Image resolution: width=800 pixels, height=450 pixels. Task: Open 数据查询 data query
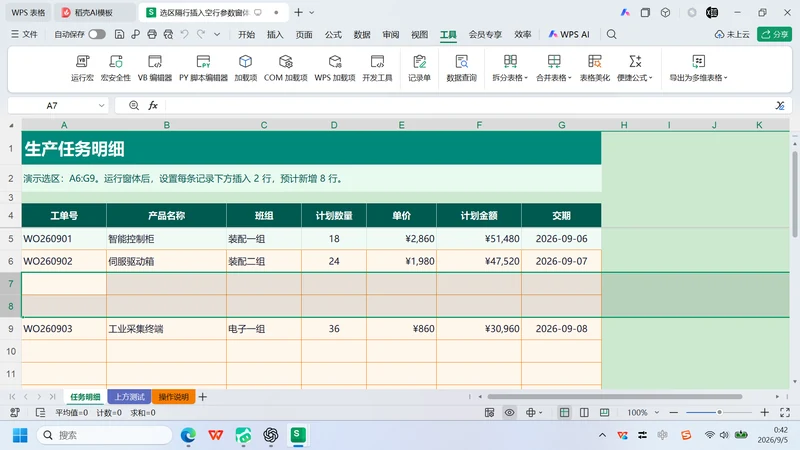[x=461, y=68]
